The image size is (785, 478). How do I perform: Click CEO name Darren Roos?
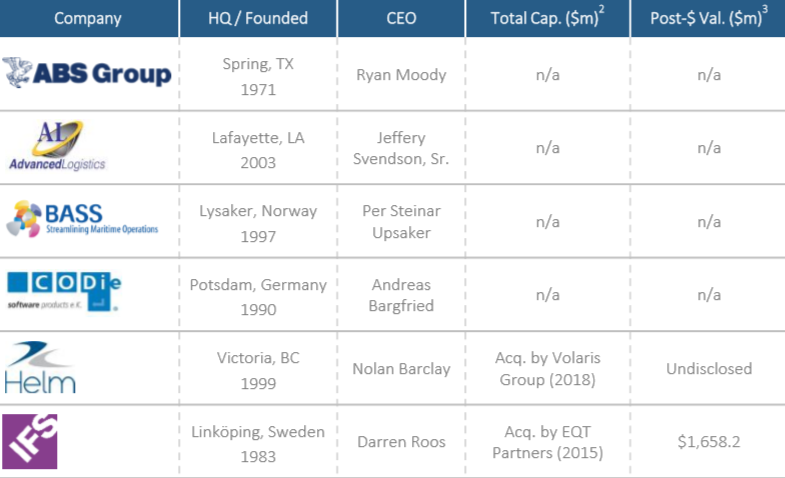tap(401, 442)
